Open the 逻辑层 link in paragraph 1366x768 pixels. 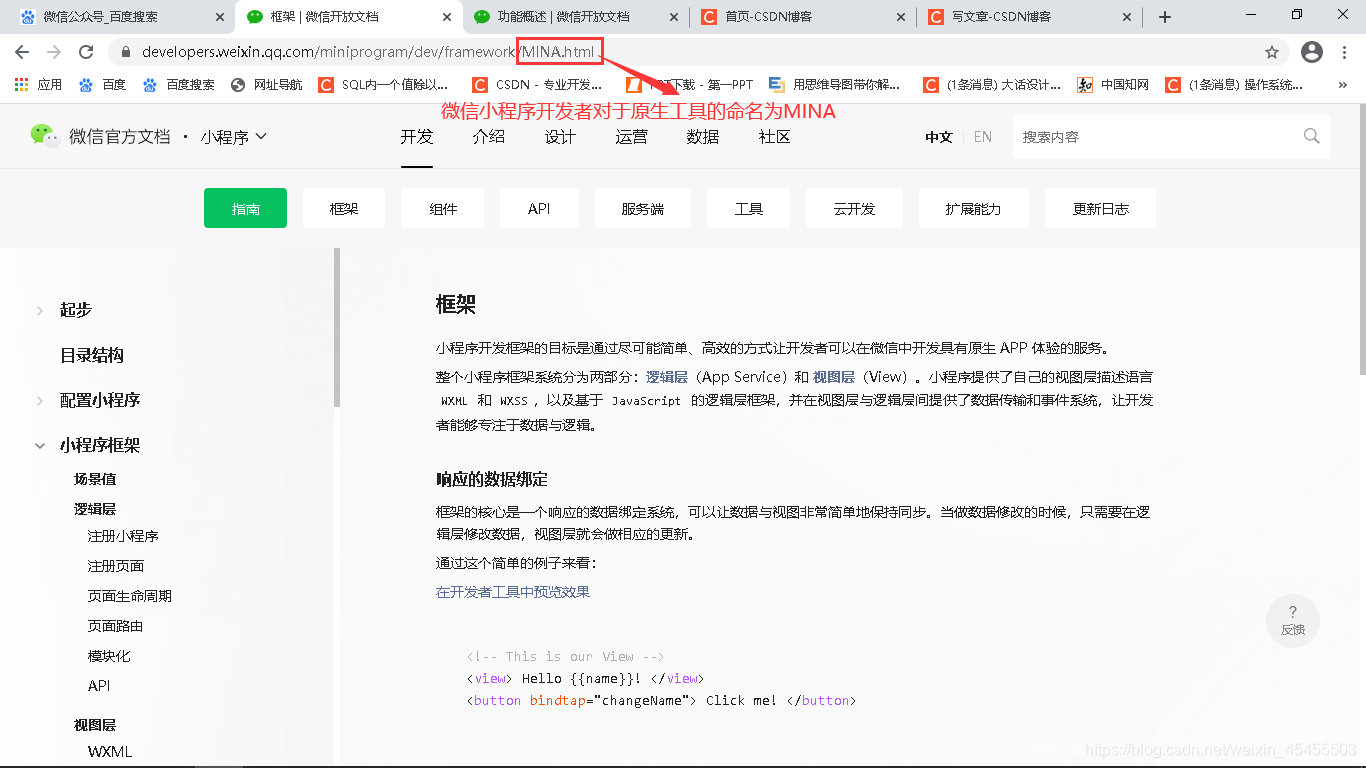click(667, 377)
